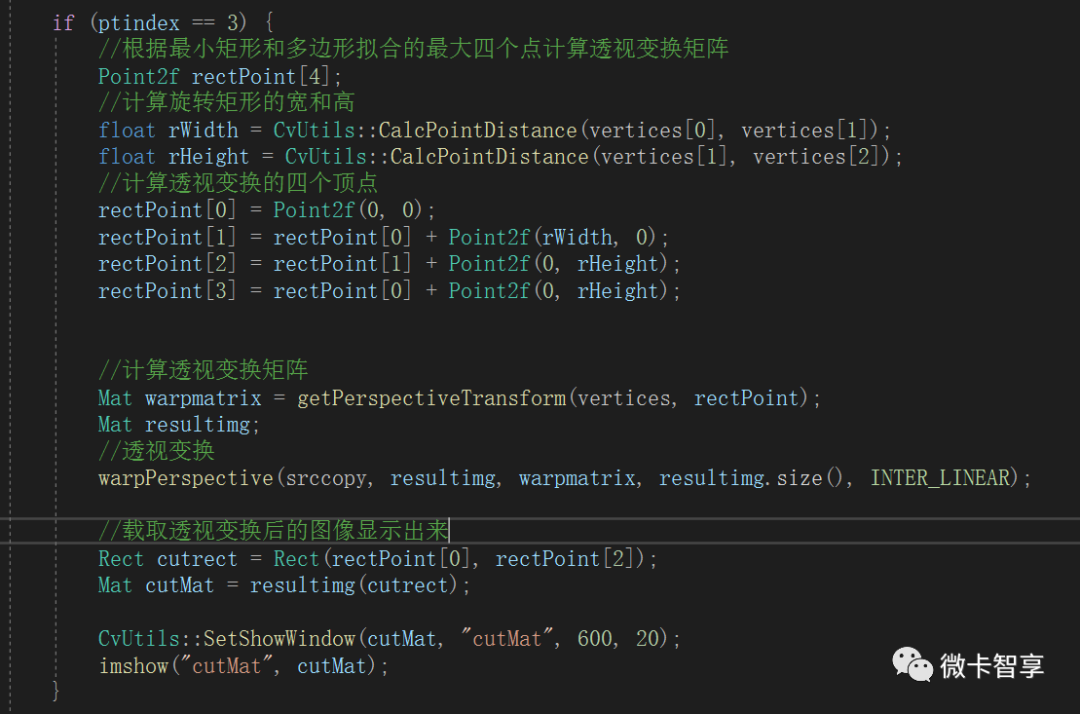This screenshot has height=714, width=1080.
Task: Click the Rect type before cutrect
Action: tap(121, 558)
